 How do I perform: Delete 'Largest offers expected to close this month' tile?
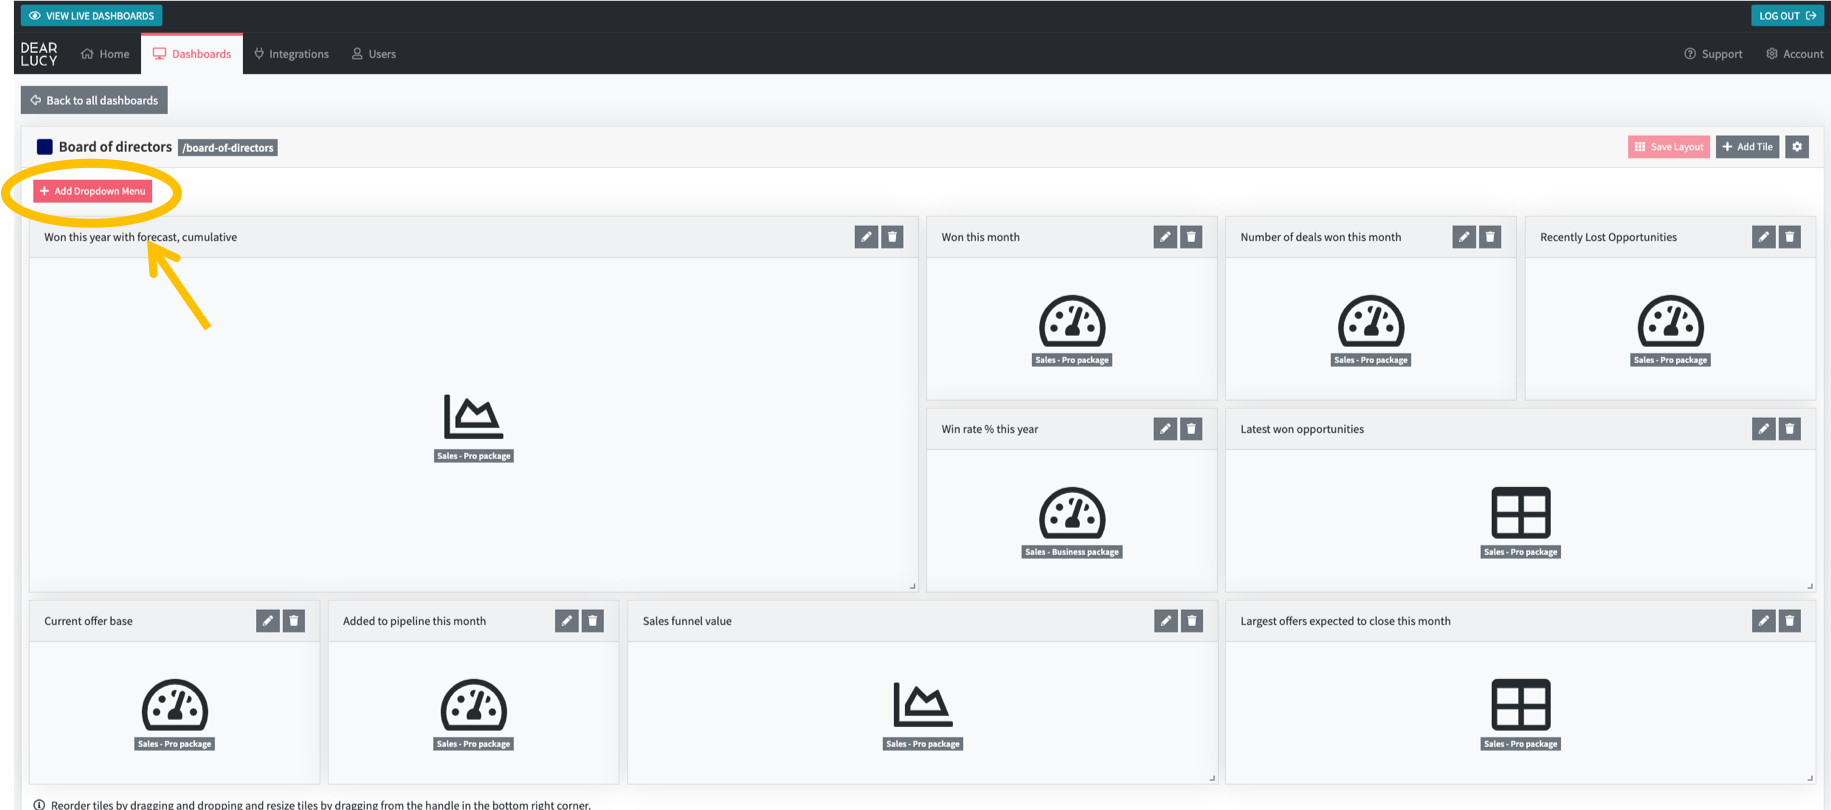pyautogui.click(x=1790, y=621)
